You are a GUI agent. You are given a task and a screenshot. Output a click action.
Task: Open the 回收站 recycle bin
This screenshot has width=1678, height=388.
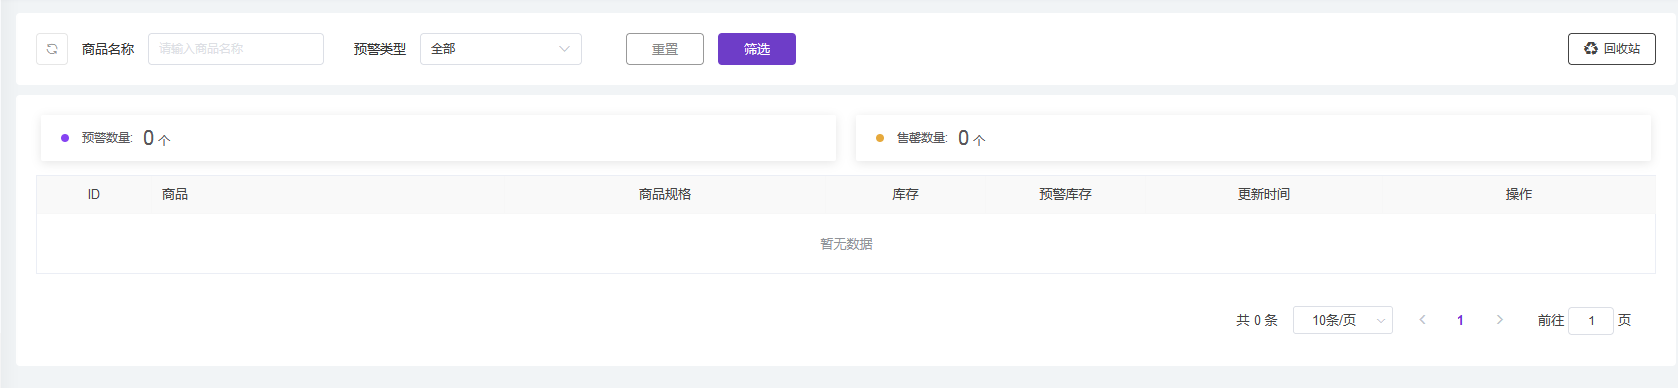[x=1611, y=49]
